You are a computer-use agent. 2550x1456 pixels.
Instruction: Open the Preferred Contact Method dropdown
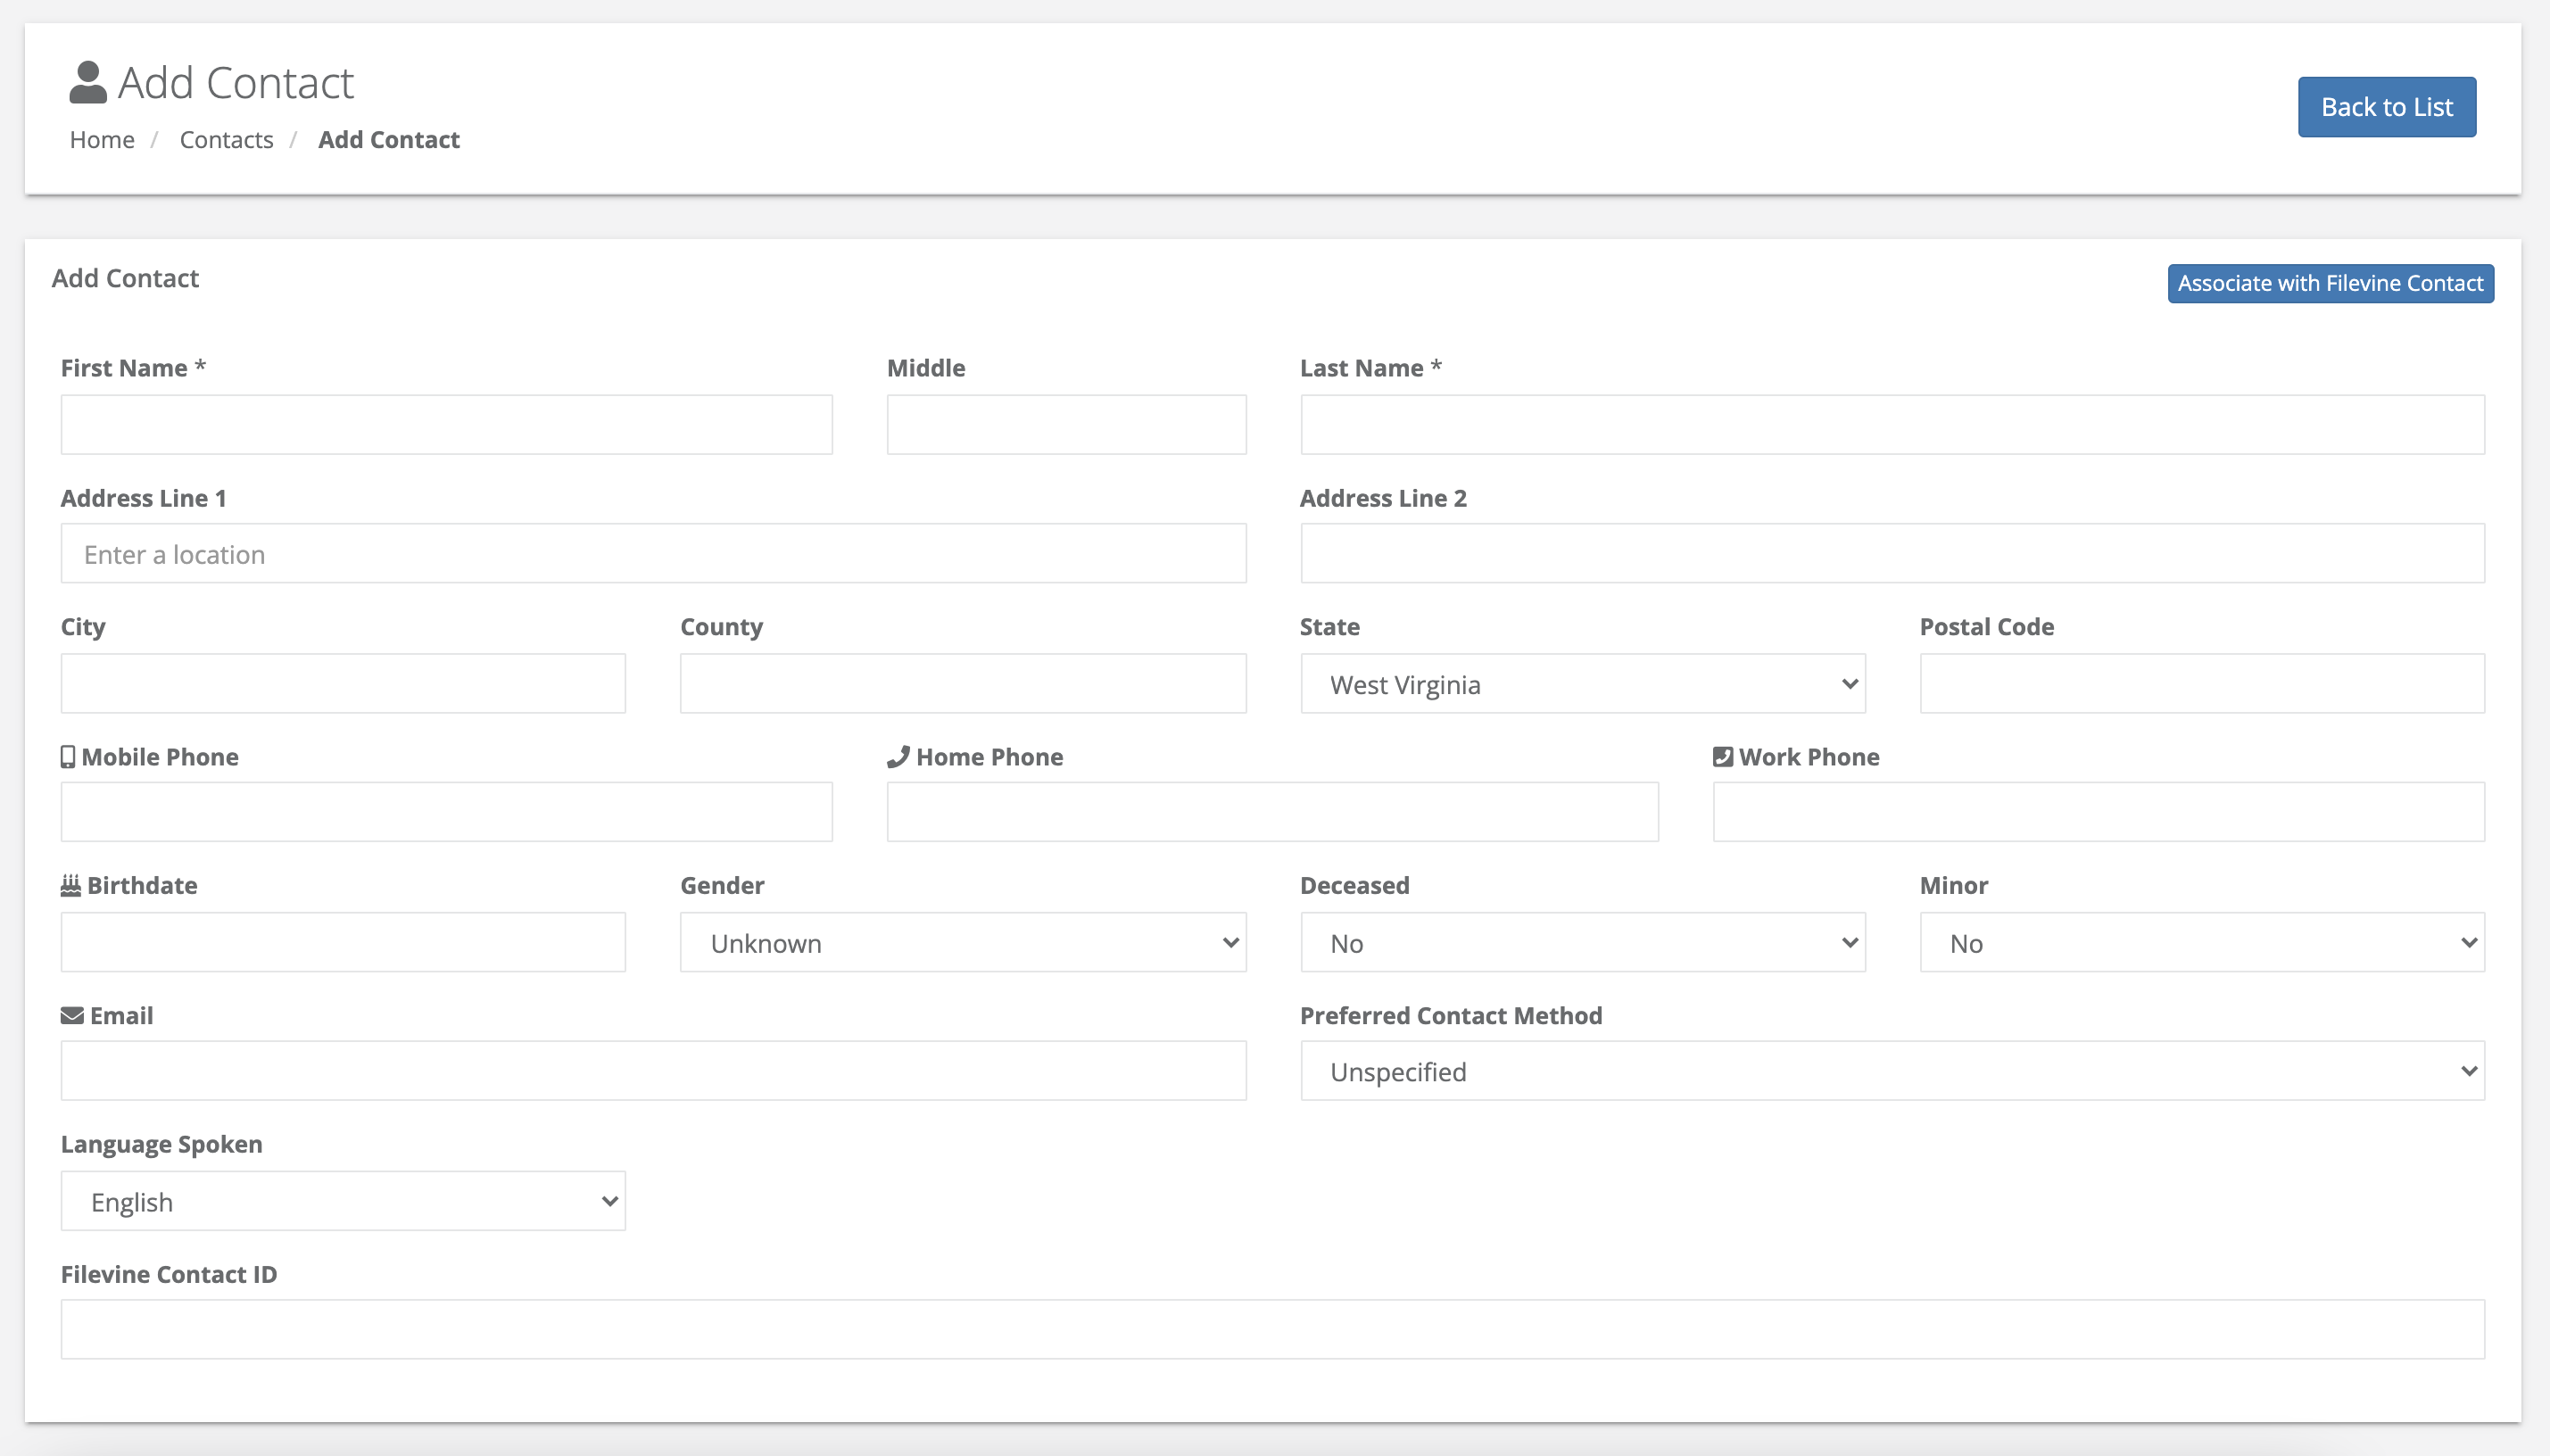[1892, 1071]
